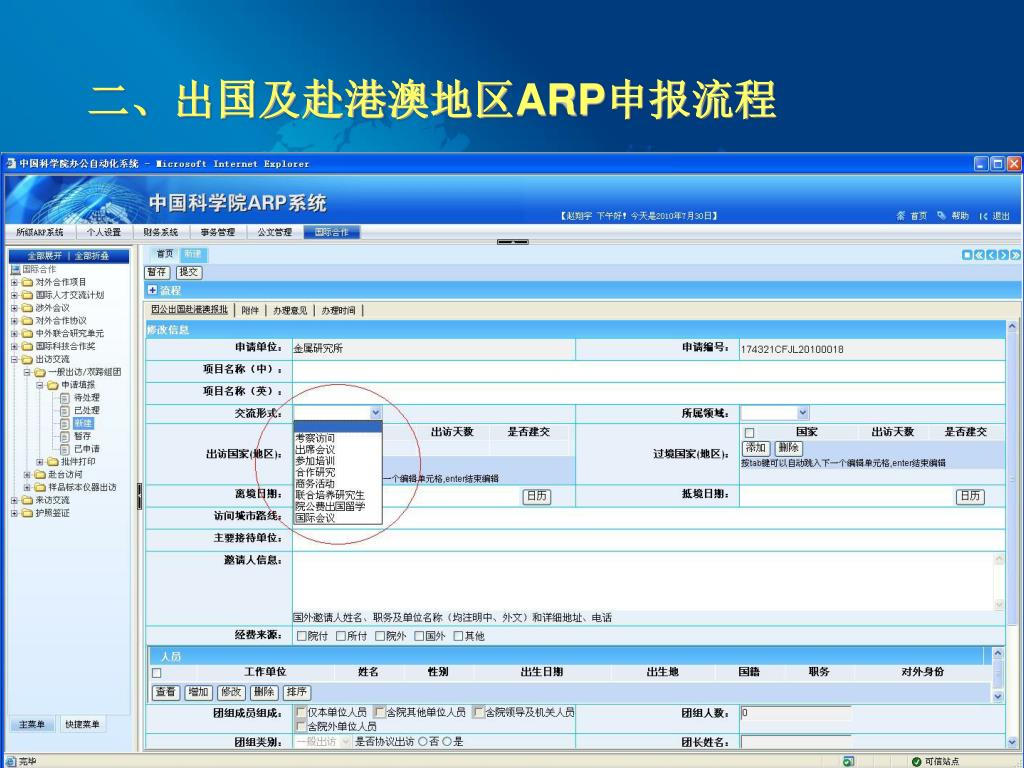
Task: Click the document icon of 已处理
Action: [x=65, y=410]
